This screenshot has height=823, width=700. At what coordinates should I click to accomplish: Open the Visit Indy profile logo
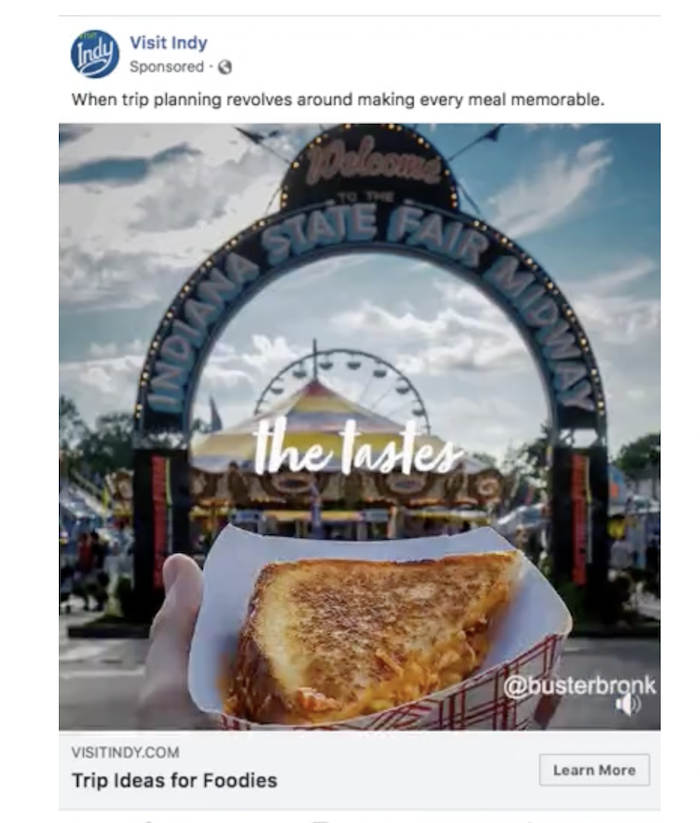coord(95,54)
